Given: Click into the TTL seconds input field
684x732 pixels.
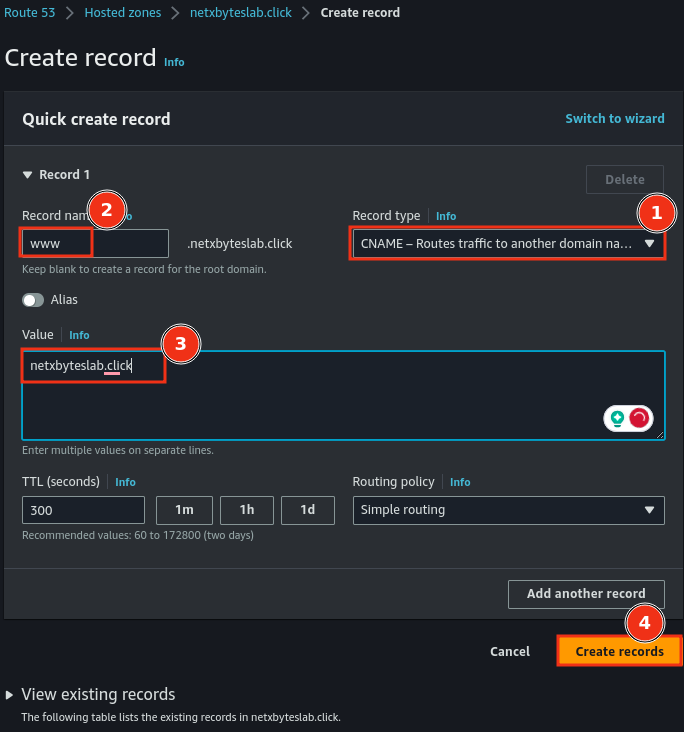Looking at the screenshot, I should [x=83, y=510].
